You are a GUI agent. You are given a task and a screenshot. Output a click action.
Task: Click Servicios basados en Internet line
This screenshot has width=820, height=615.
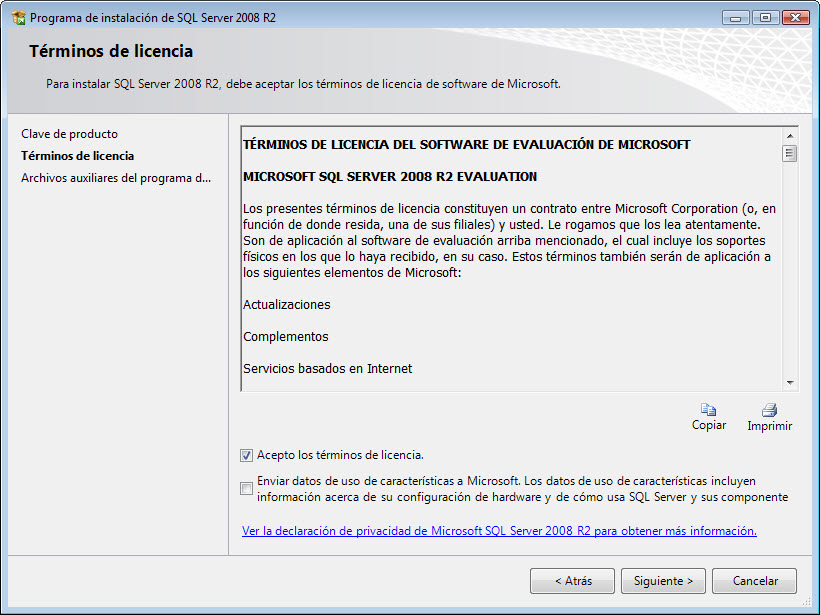[327, 369]
